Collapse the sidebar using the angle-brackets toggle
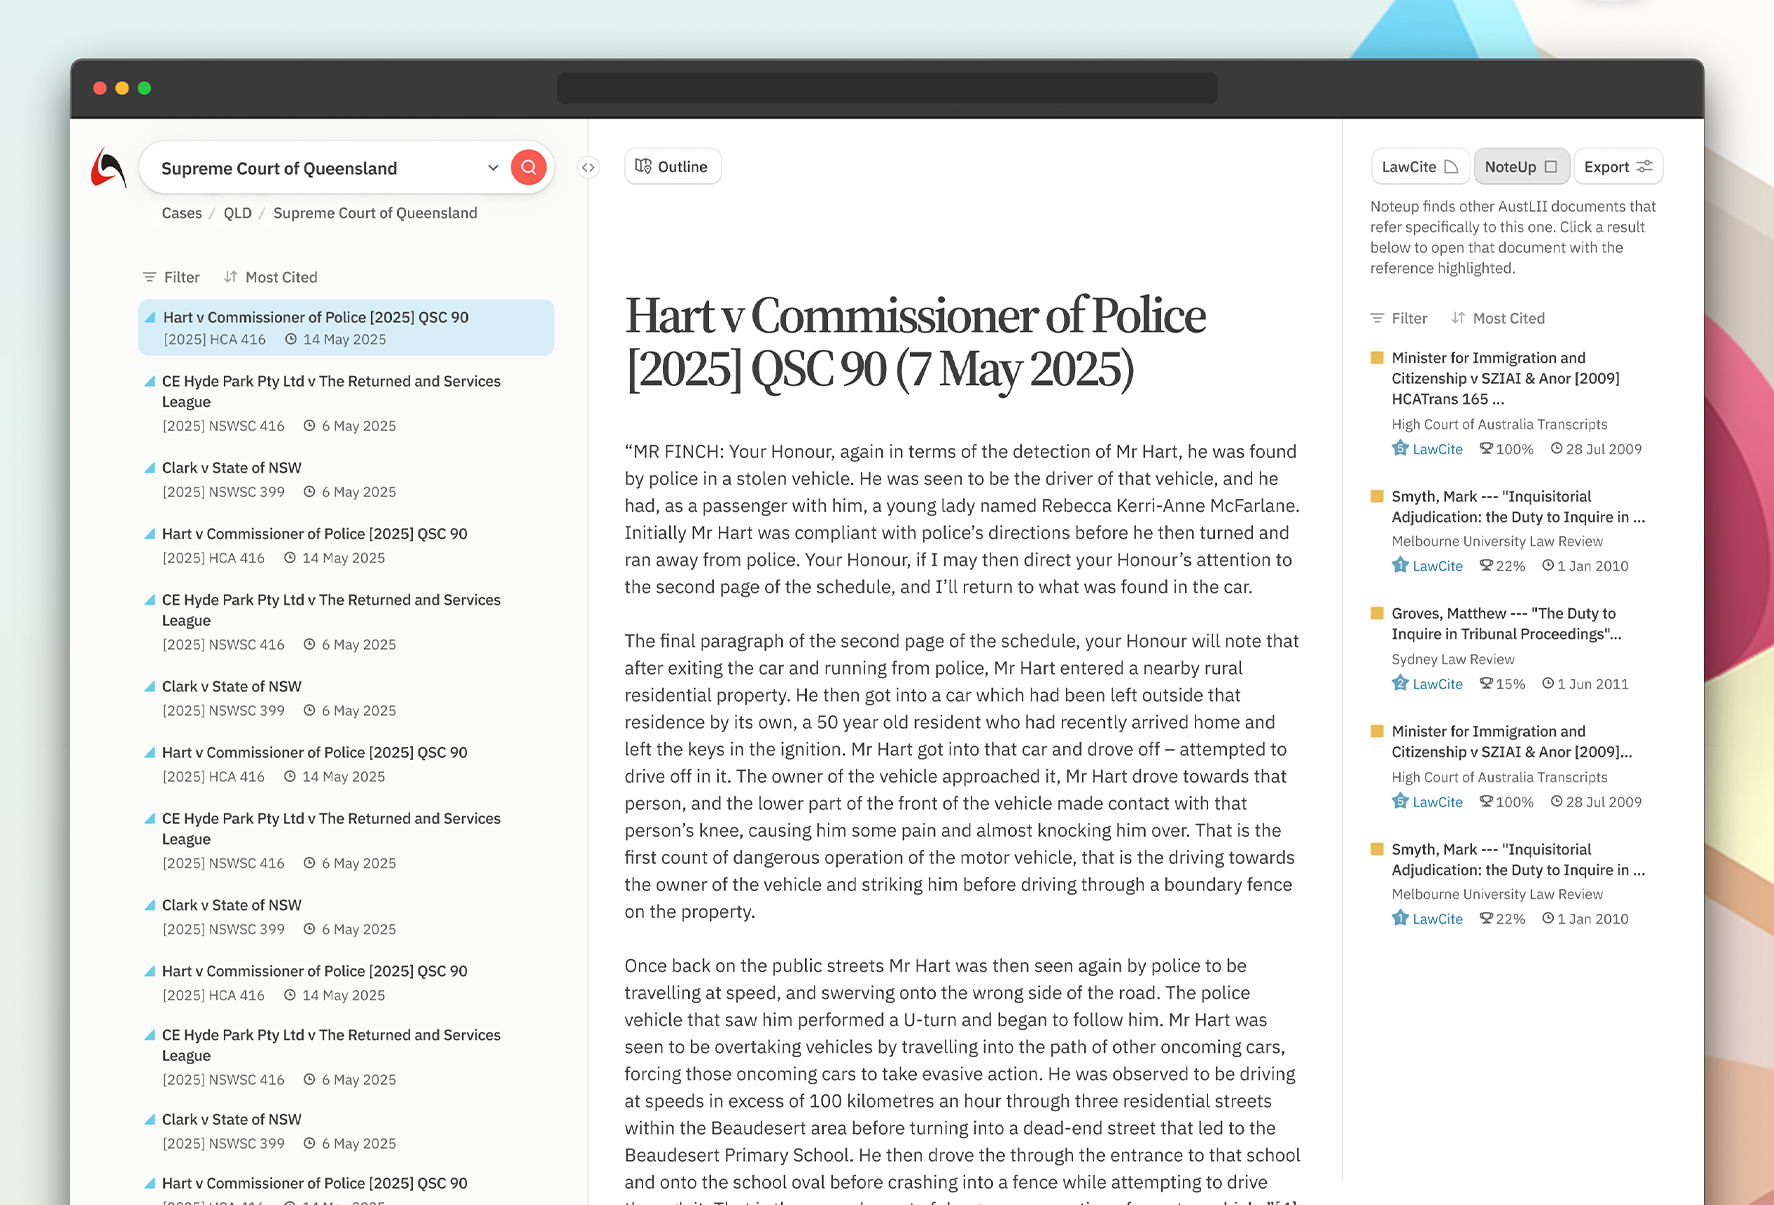 tap(589, 167)
